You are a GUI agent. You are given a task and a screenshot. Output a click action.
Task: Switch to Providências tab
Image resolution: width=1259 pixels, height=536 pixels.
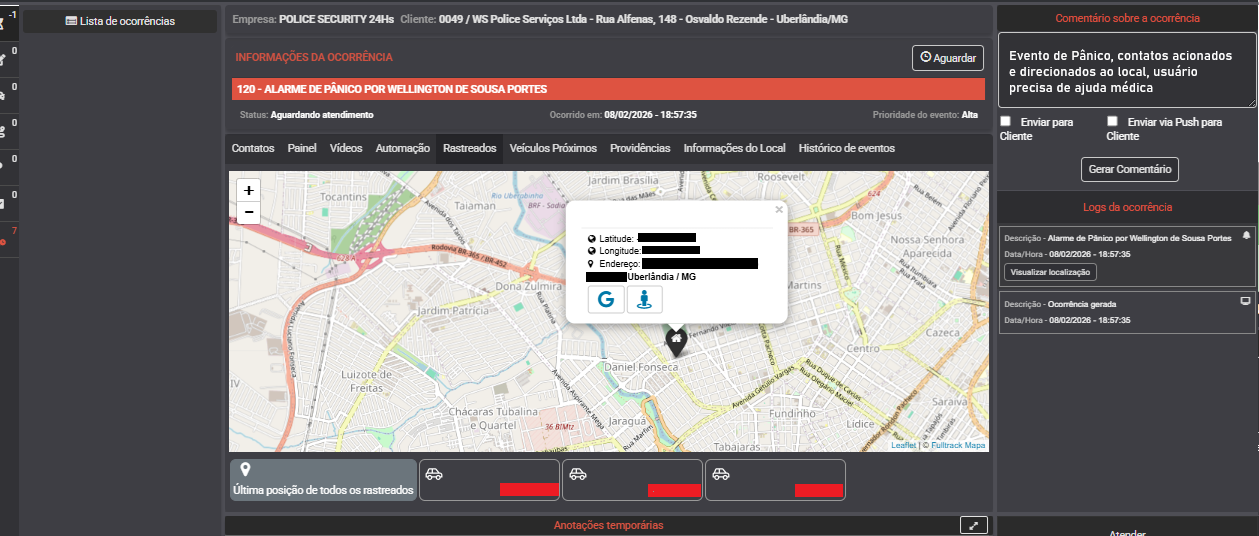640,148
